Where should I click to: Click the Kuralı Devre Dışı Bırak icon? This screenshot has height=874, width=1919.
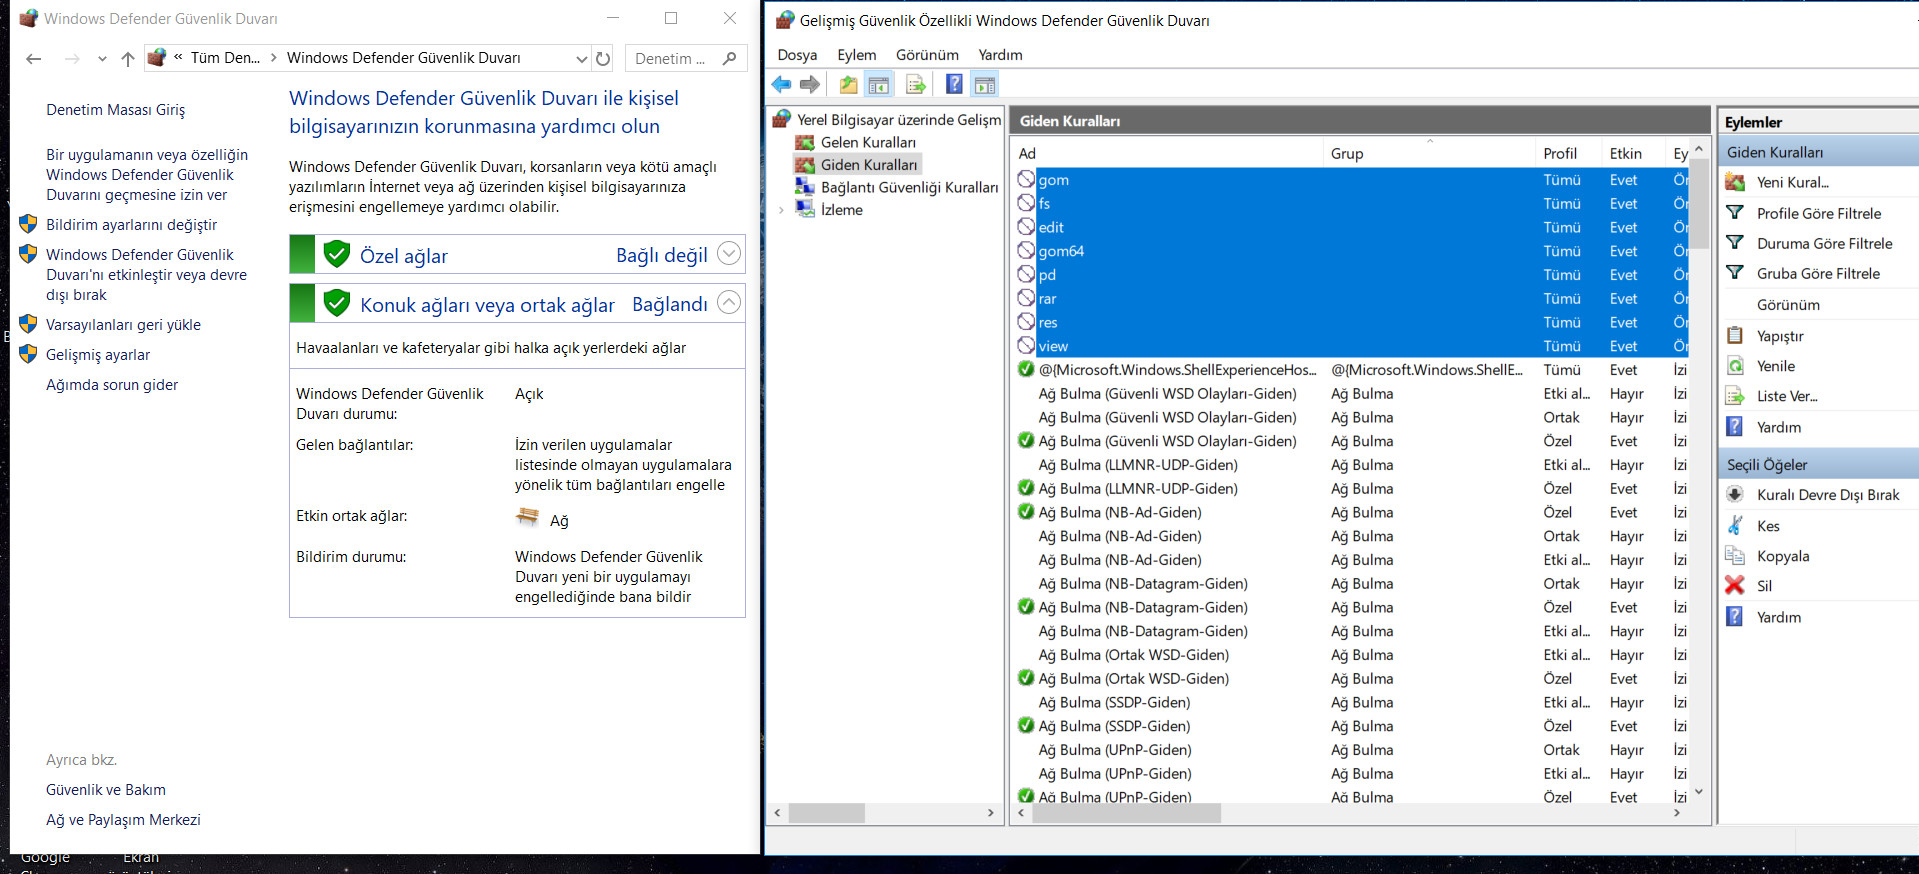[x=1735, y=495]
